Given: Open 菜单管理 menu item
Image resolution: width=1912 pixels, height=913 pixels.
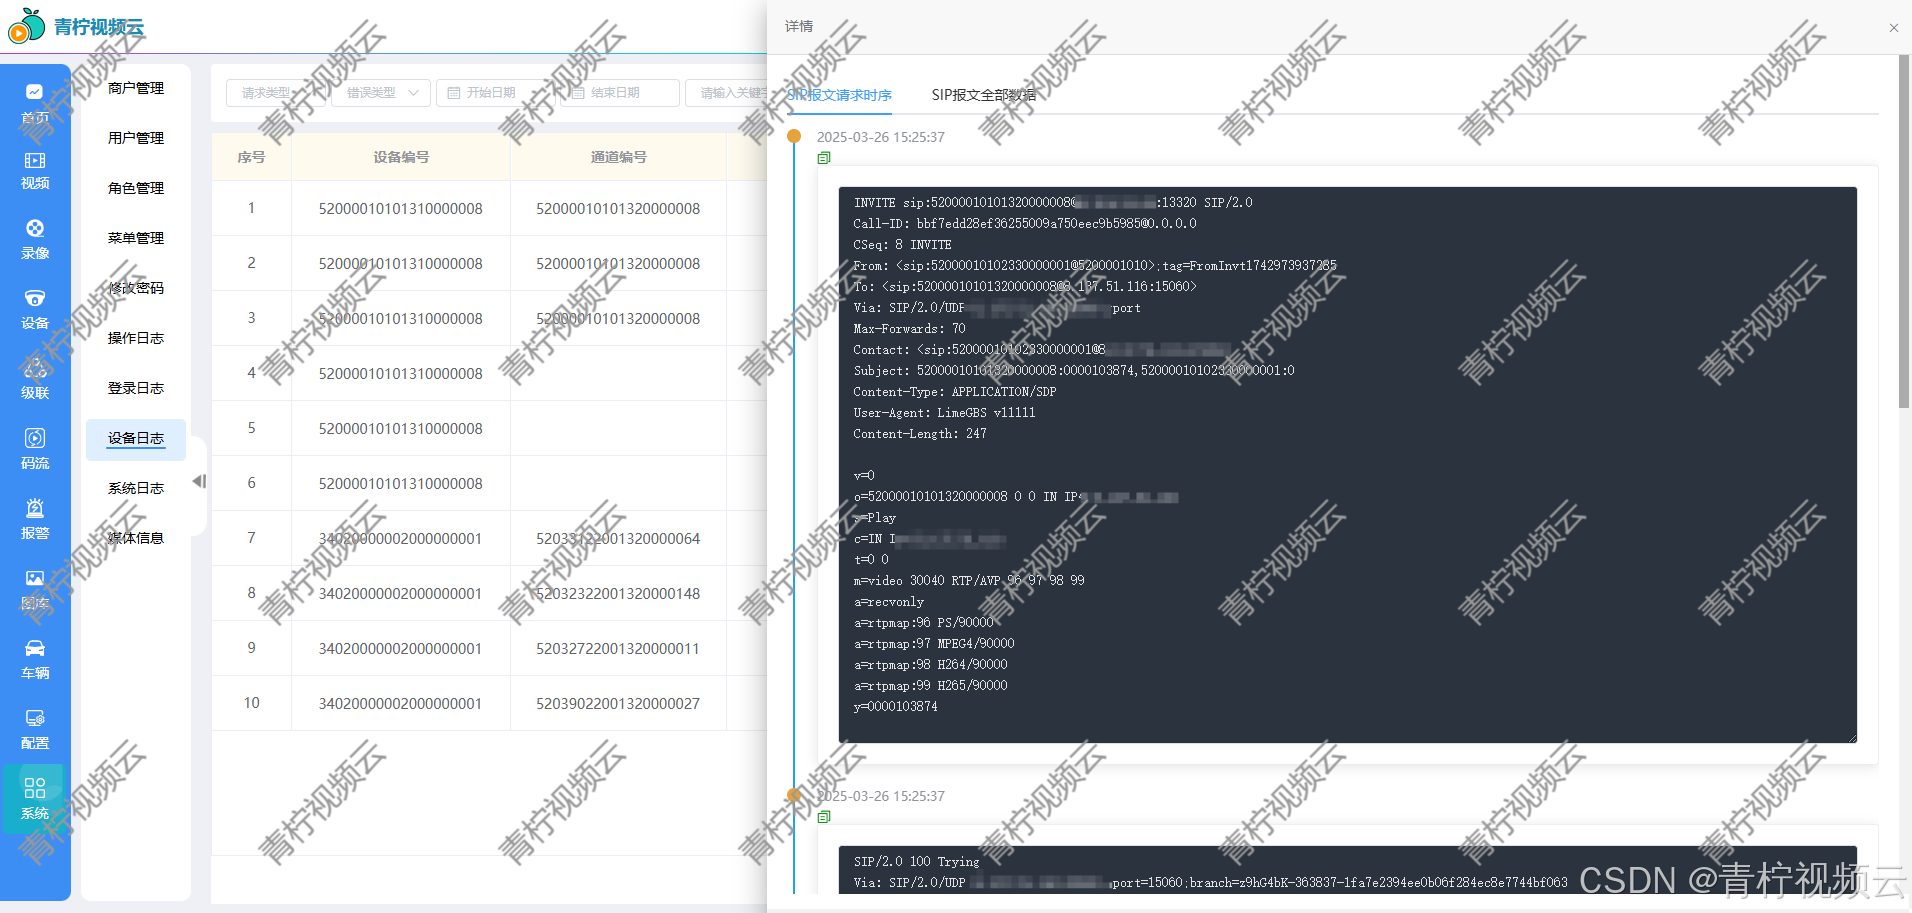Looking at the screenshot, I should tap(136, 238).
